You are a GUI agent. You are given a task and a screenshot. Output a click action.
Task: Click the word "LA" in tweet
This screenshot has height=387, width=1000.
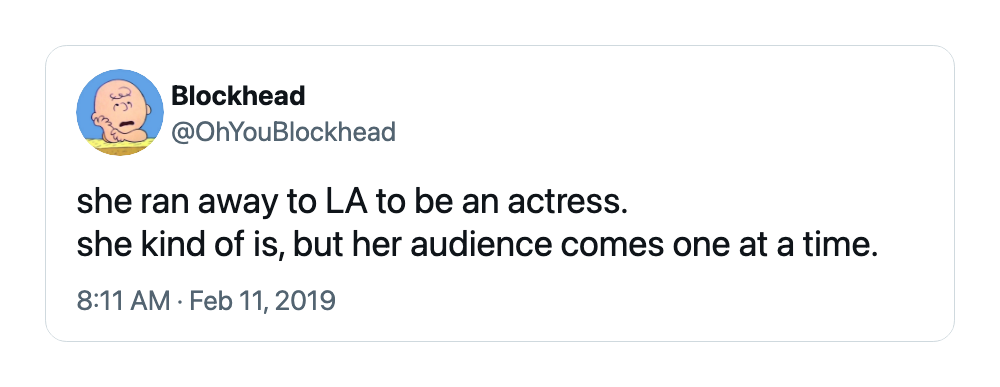point(346,203)
